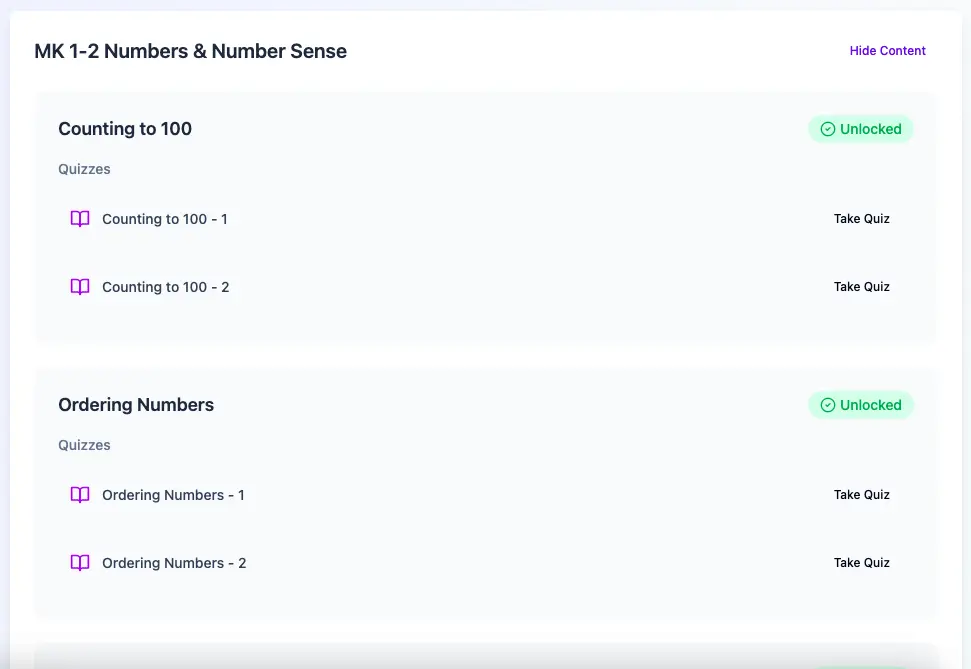This screenshot has height=669, width=971.
Task: Click Unlocked label text for Ordering Numbers
Action: point(871,405)
